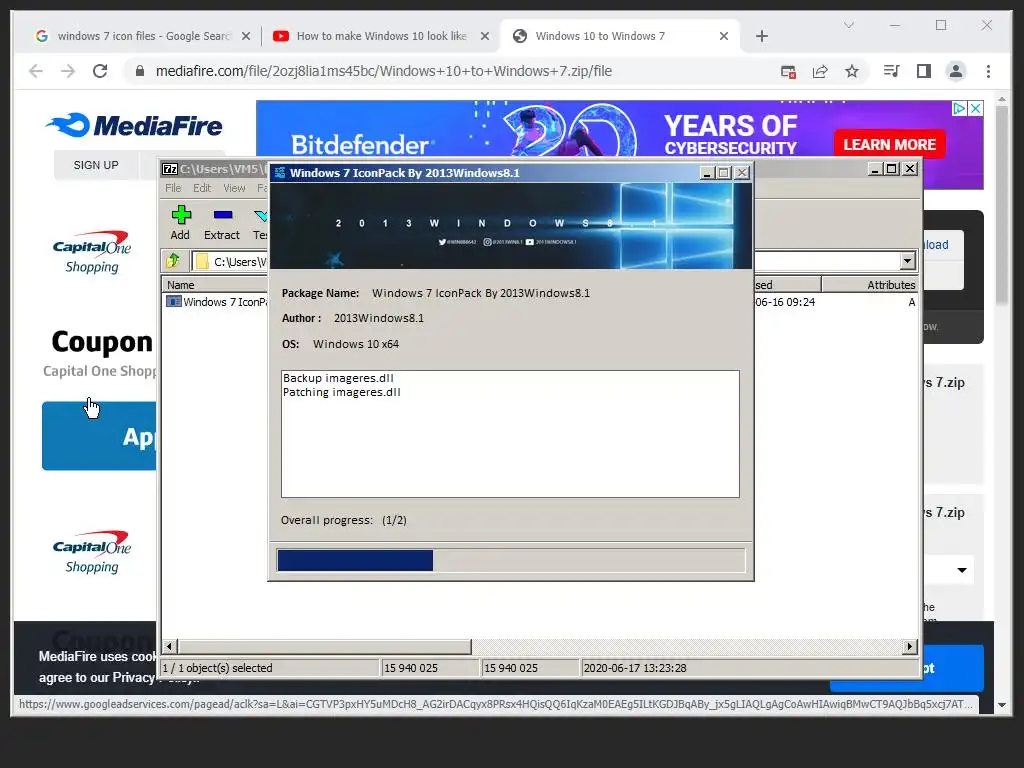Expand 7-Zip path dropdown
The width and height of the screenshot is (1024, 768).
pos(907,261)
